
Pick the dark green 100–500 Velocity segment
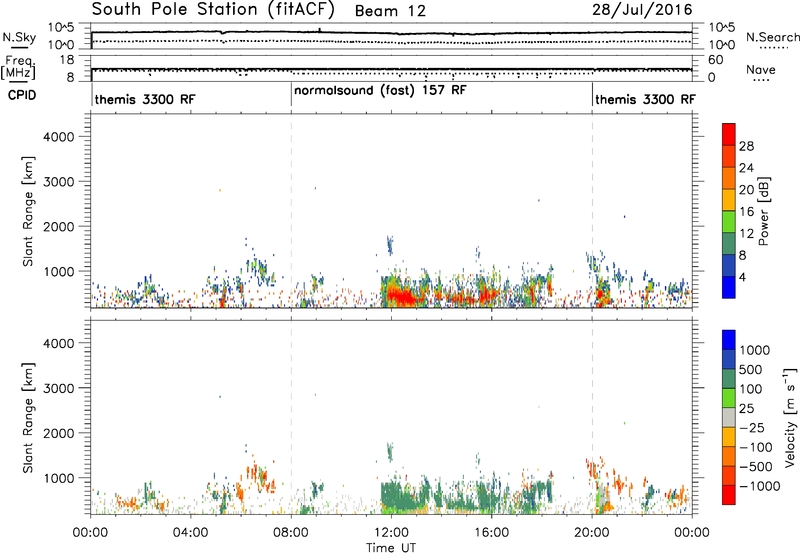click(x=729, y=379)
